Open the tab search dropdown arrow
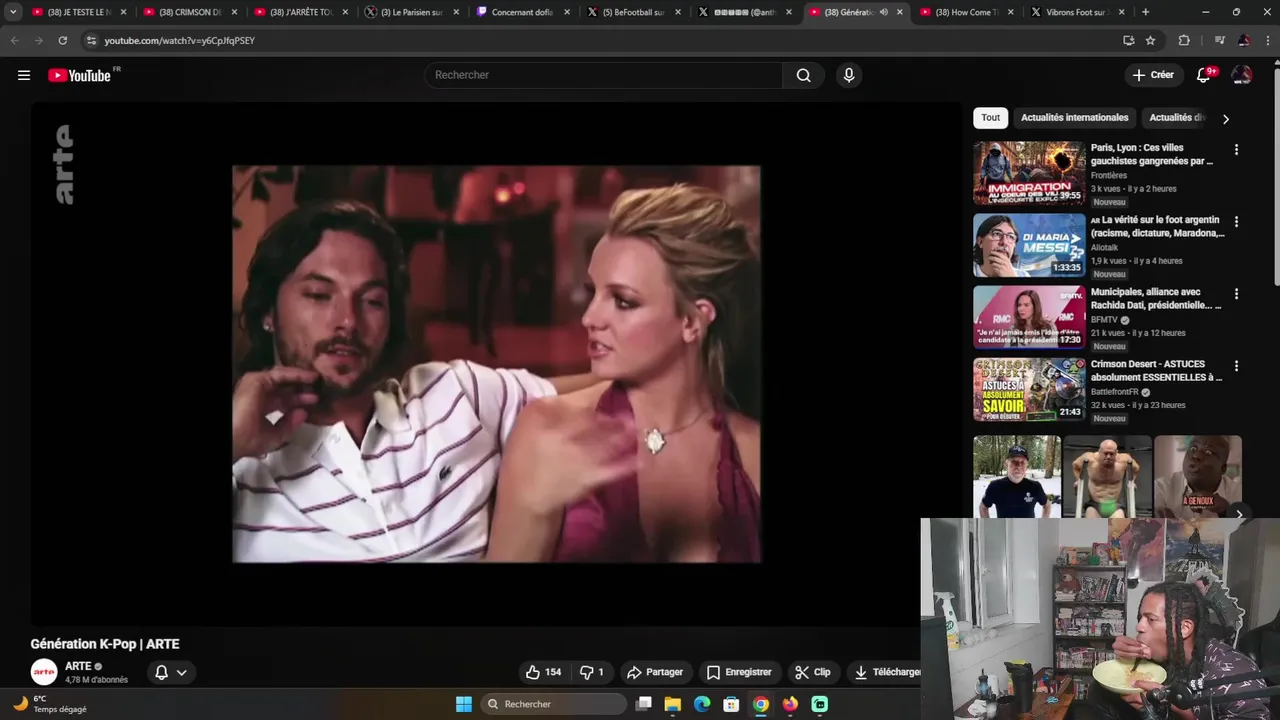Image resolution: width=1280 pixels, height=720 pixels. [13, 12]
